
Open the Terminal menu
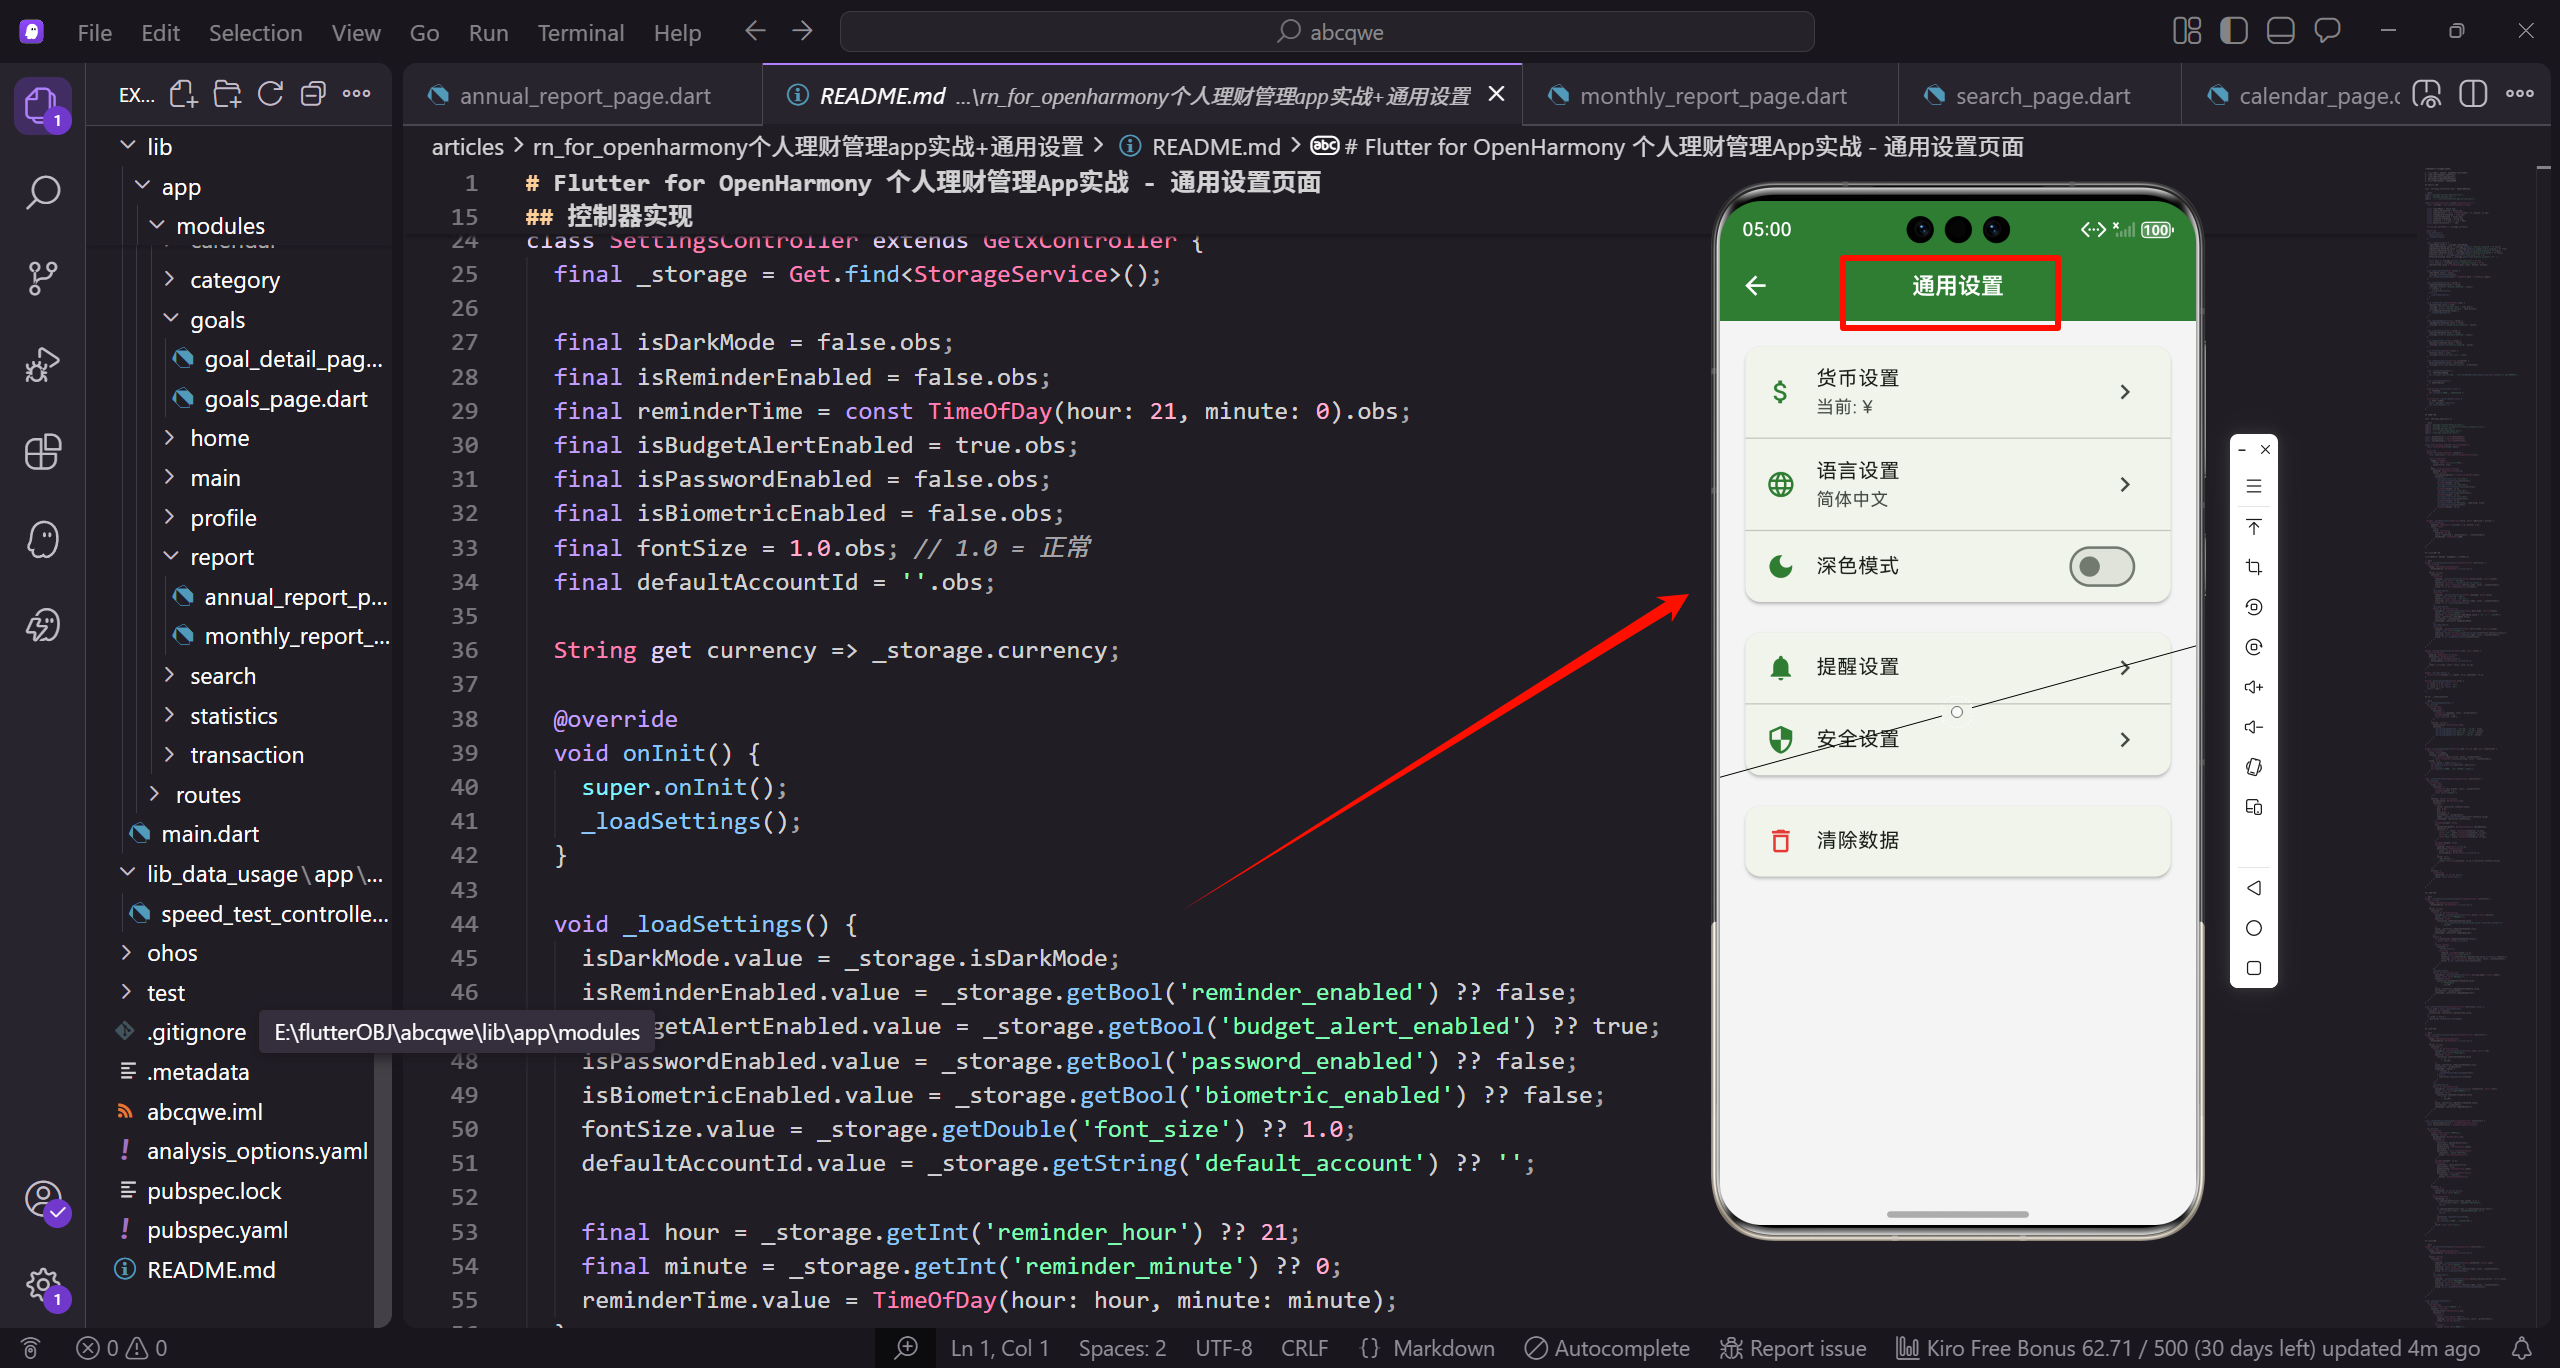point(580,33)
